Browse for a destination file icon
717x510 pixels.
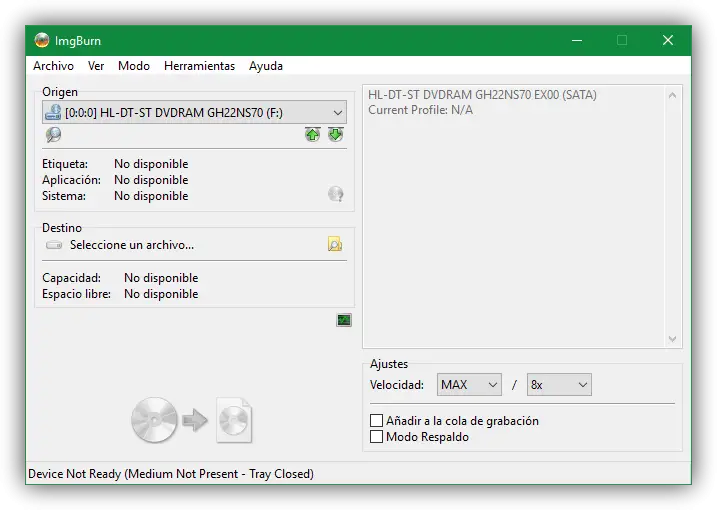tap(335, 245)
